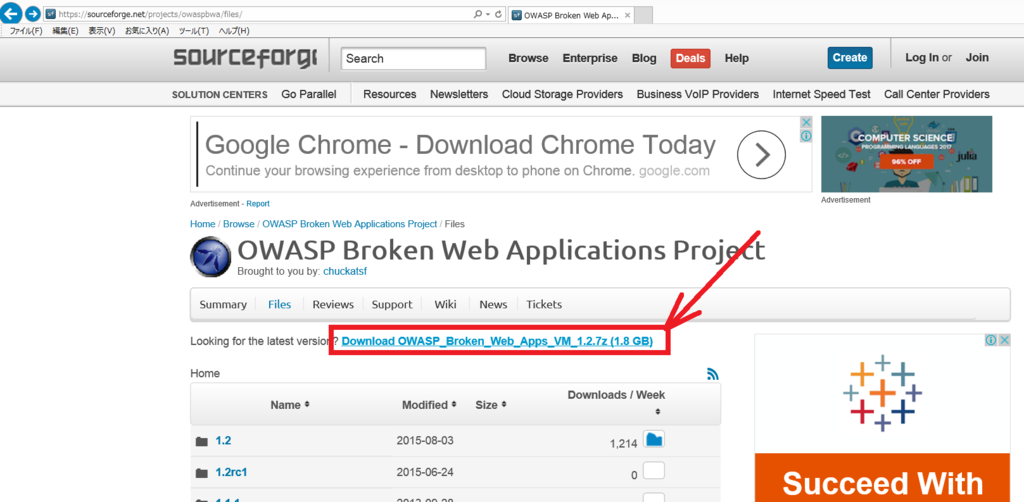Screen dimensions: 1024x502
Task: Go forward with the browser forward arrow
Action: 33,14
